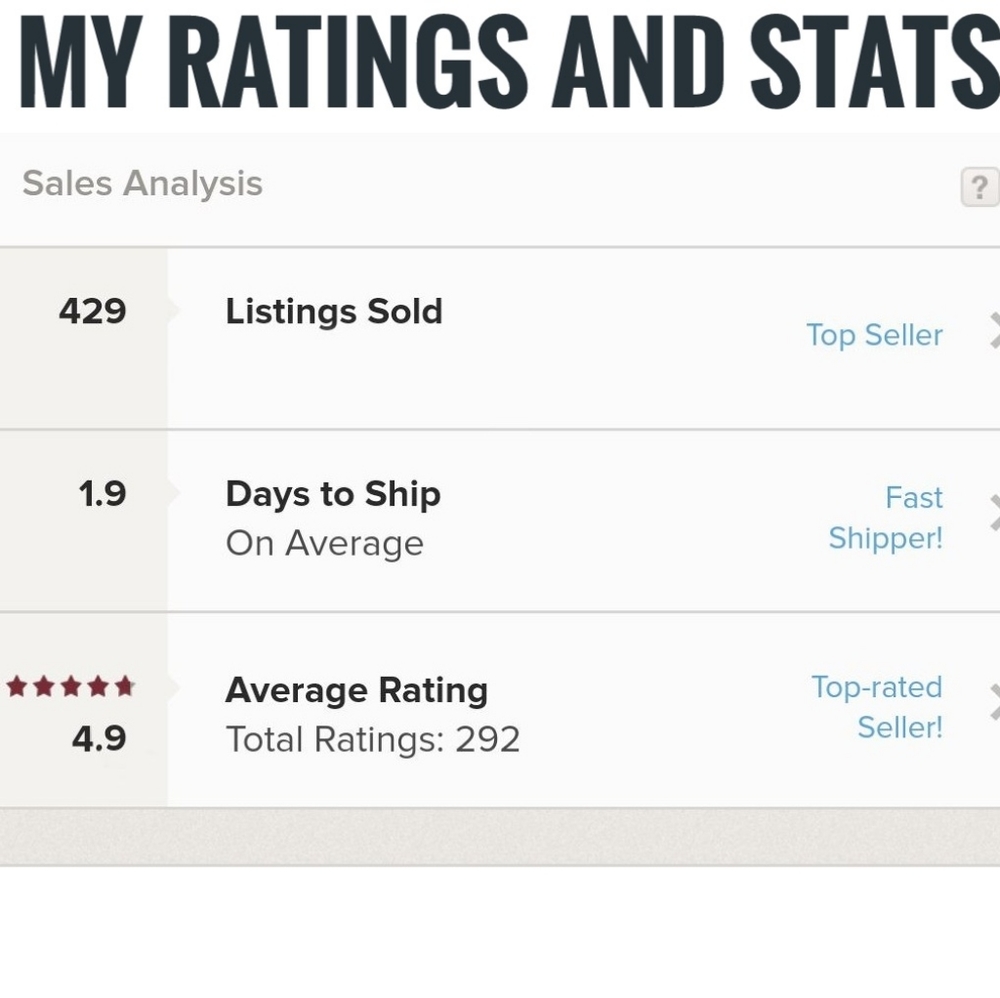
Task: Click the Sales Analysis header
Action: click(142, 184)
